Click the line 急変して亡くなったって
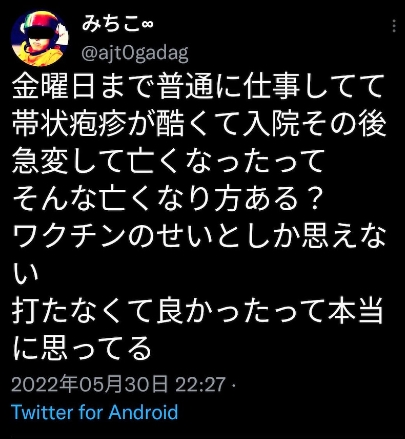 tap(169, 162)
